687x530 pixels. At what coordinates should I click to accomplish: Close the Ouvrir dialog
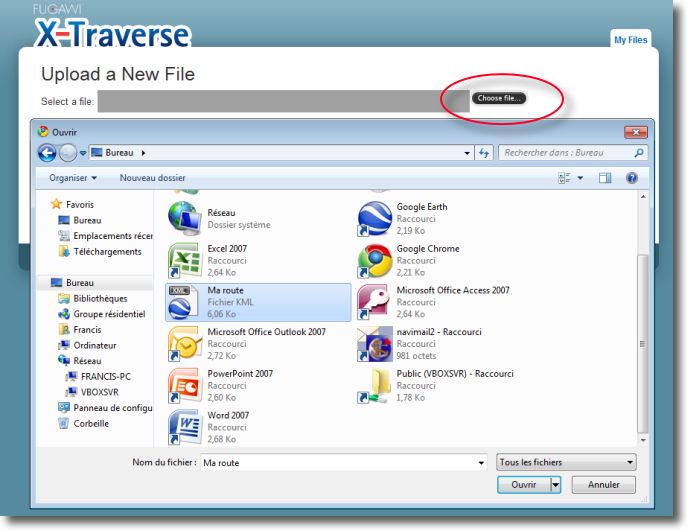pyautogui.click(x=636, y=132)
